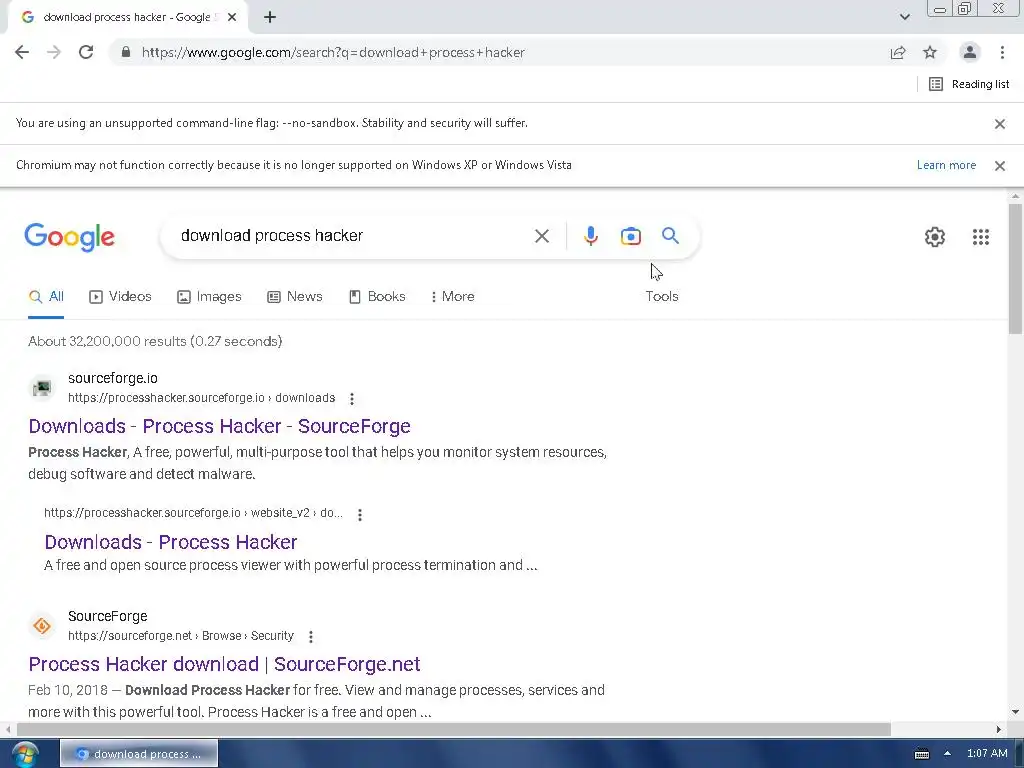Image resolution: width=1024 pixels, height=768 pixels.
Task: Bookmark this tab with the star icon
Action: pyautogui.click(x=930, y=52)
